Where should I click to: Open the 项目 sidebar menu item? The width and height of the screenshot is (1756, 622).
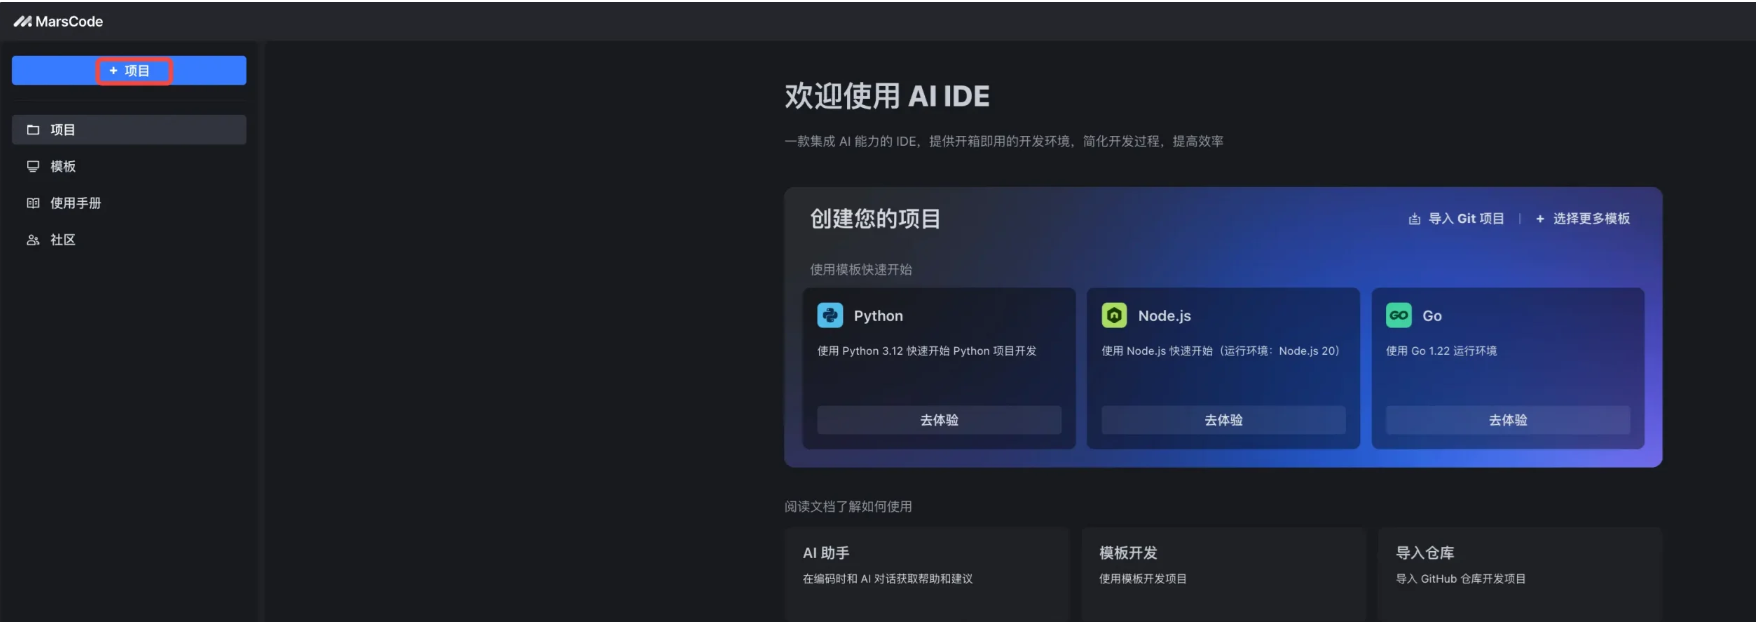click(x=129, y=130)
